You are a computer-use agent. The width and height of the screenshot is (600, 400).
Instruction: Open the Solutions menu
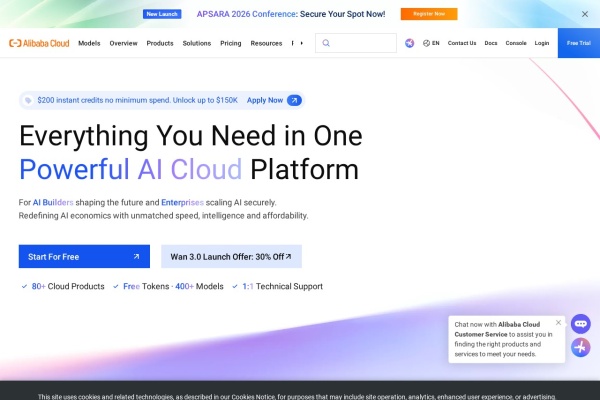pyautogui.click(x=197, y=43)
